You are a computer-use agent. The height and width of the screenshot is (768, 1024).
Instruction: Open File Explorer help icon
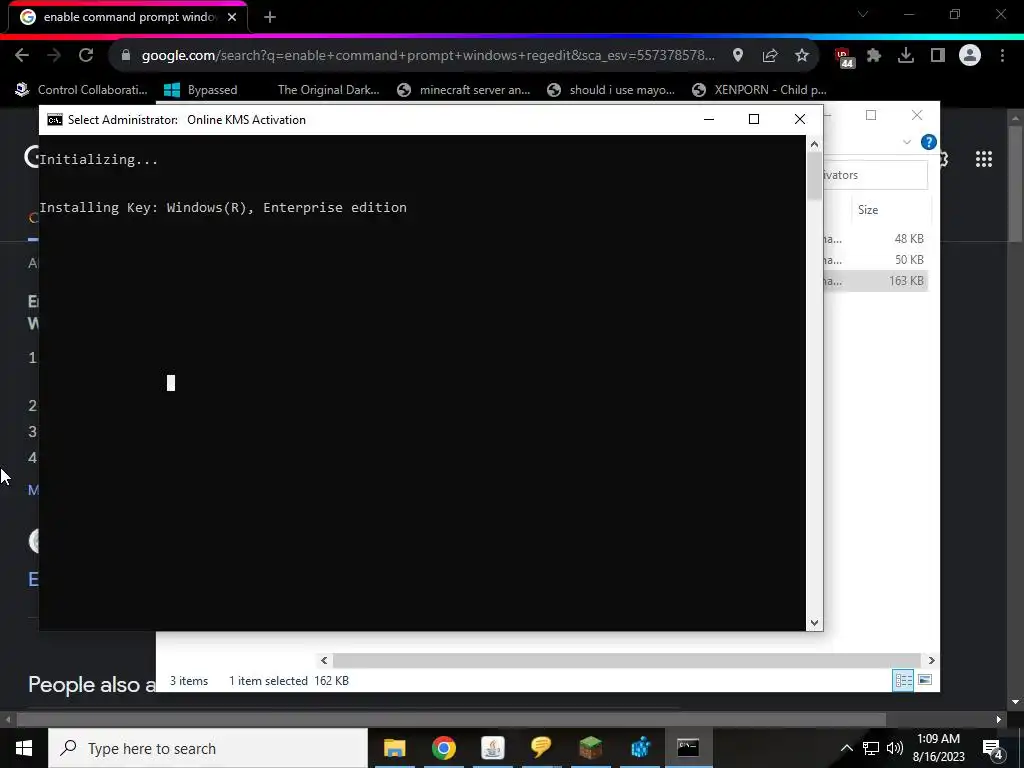(928, 142)
